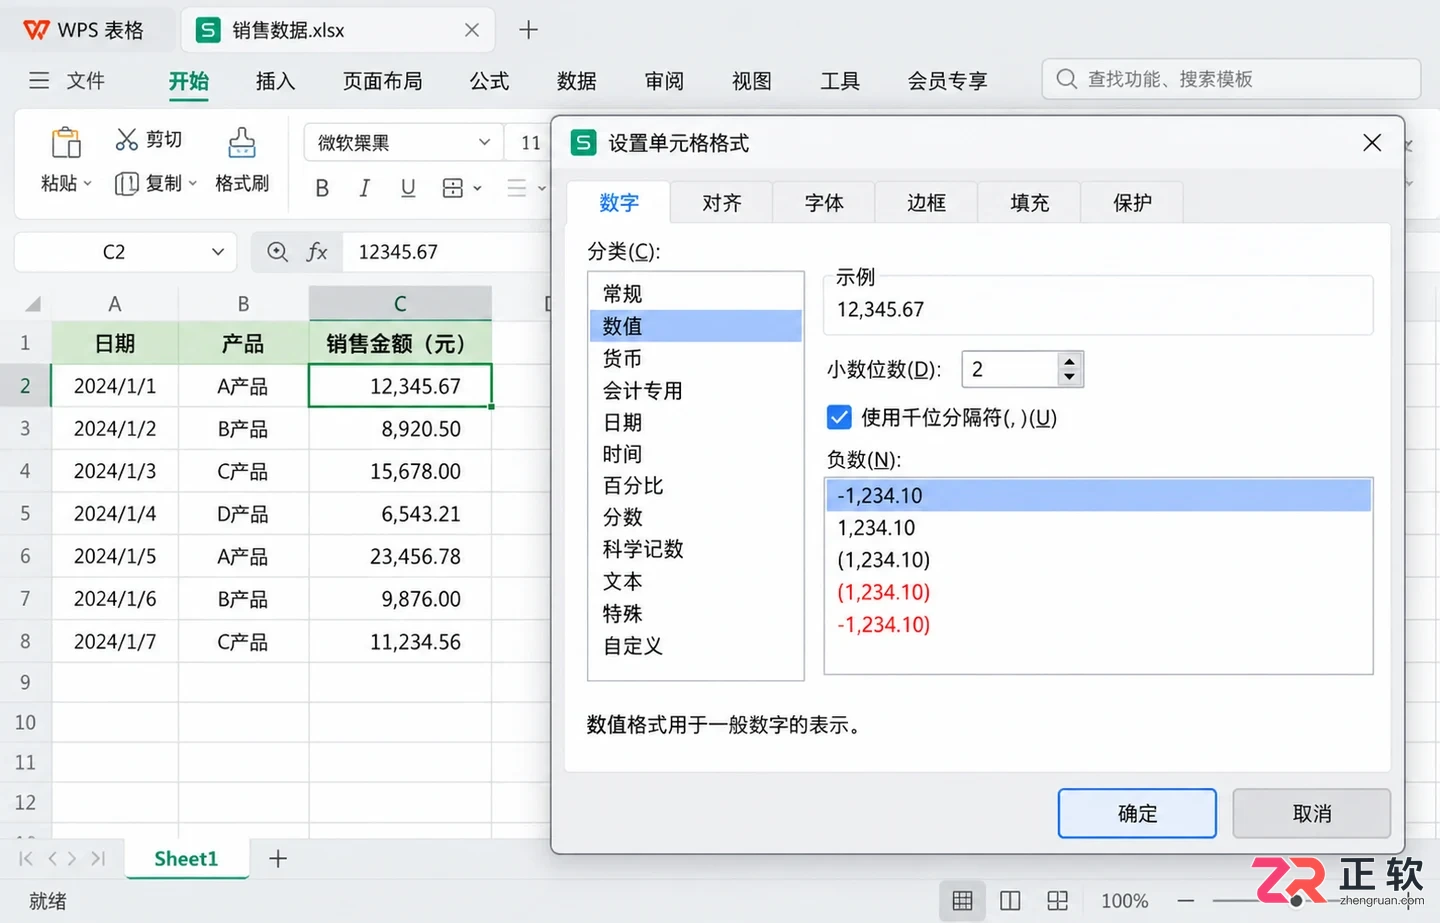The width and height of the screenshot is (1440, 923).
Task: Open the 会员专享 ribbon tab
Action: click(947, 82)
